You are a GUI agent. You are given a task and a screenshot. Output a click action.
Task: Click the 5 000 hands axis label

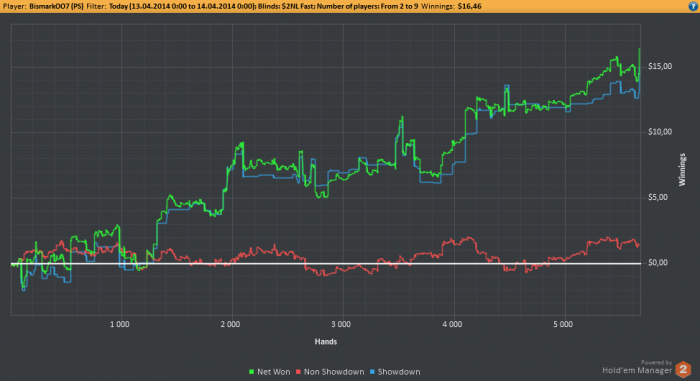(x=563, y=324)
